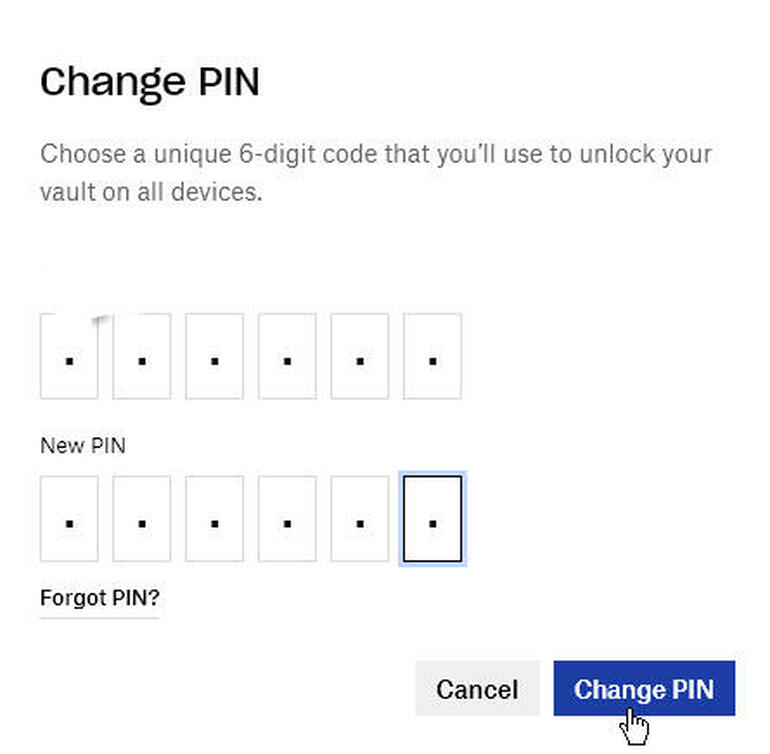Select second digit box under New PIN
770x754 pixels.
[142, 518]
